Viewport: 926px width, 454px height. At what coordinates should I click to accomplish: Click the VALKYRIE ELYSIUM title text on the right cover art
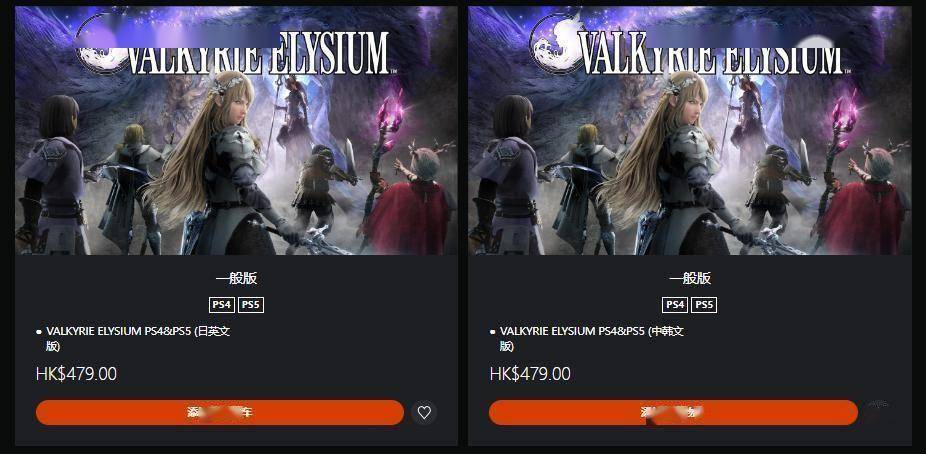[711, 53]
